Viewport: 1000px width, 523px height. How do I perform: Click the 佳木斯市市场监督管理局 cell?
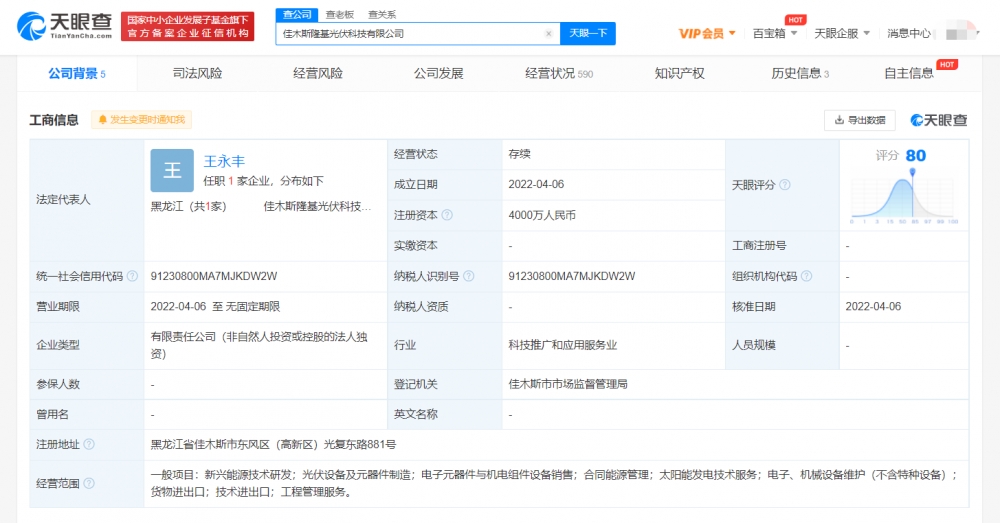[x=568, y=384]
